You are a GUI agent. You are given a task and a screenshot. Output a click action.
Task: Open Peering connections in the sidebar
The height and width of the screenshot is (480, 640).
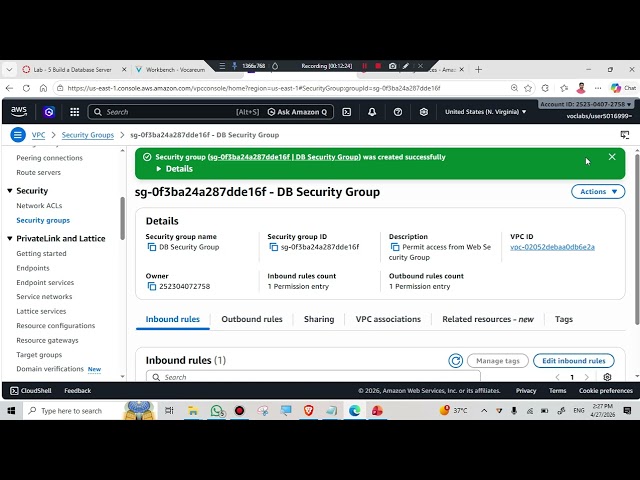[49, 158]
